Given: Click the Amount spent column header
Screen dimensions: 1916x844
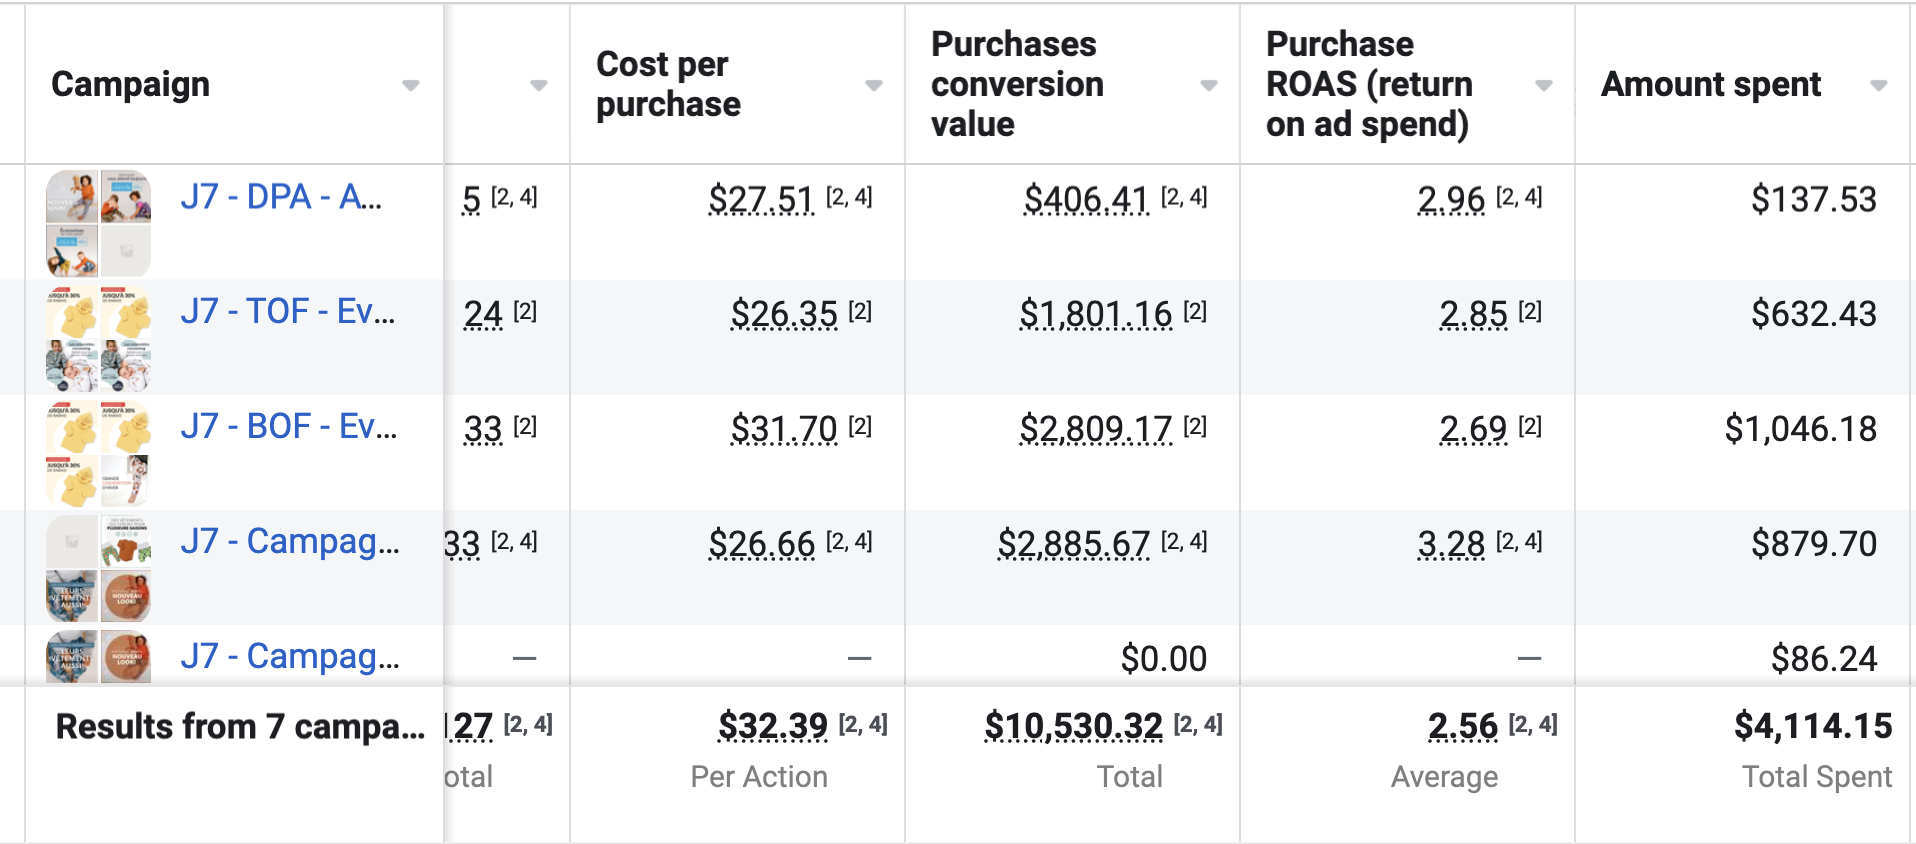Looking at the screenshot, I should click(x=1710, y=84).
